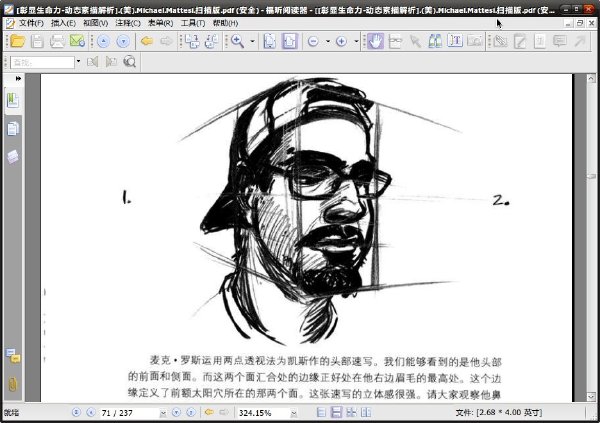Switch to continuous page layout view
Image resolution: width=600 pixels, height=423 pixels.
(x=336, y=412)
